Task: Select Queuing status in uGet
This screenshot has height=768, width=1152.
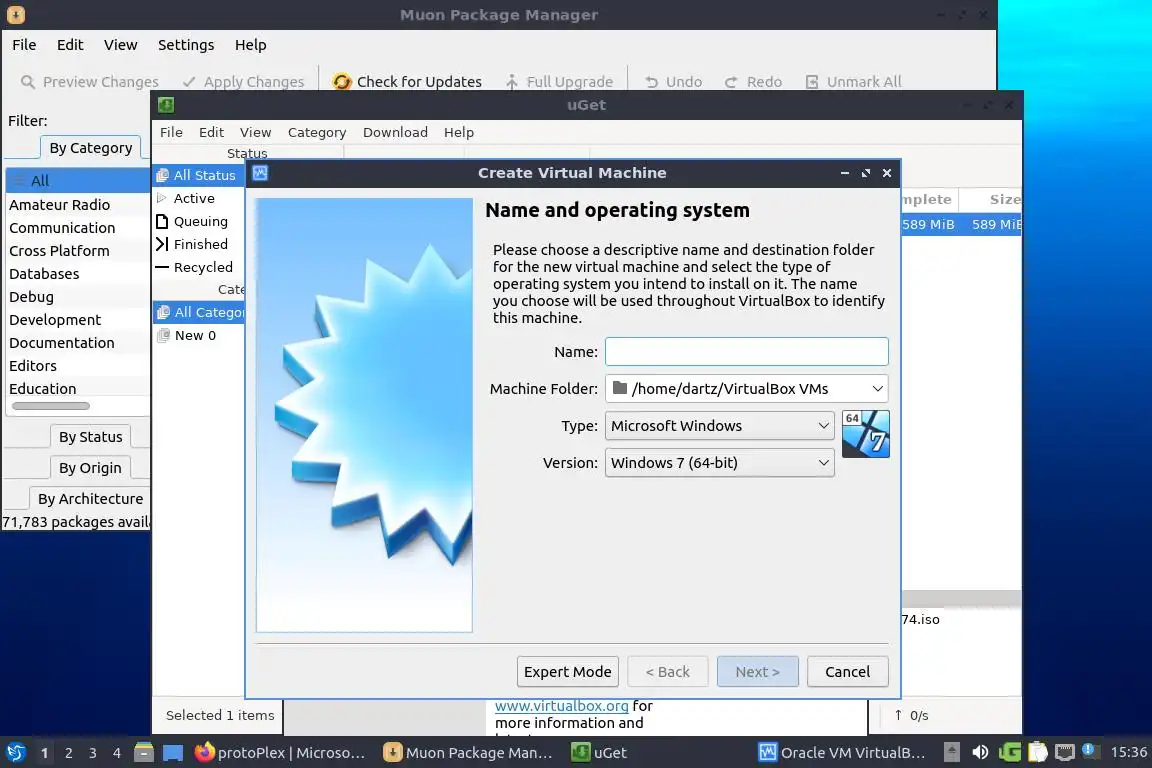Action: [199, 221]
